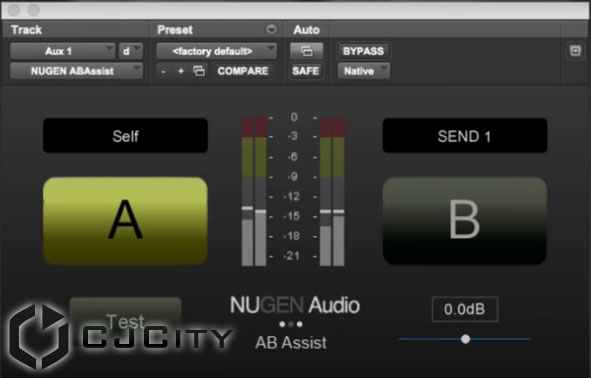This screenshot has width=591, height=378.
Task: Click the window close button in title bar
Action: coord(14,10)
